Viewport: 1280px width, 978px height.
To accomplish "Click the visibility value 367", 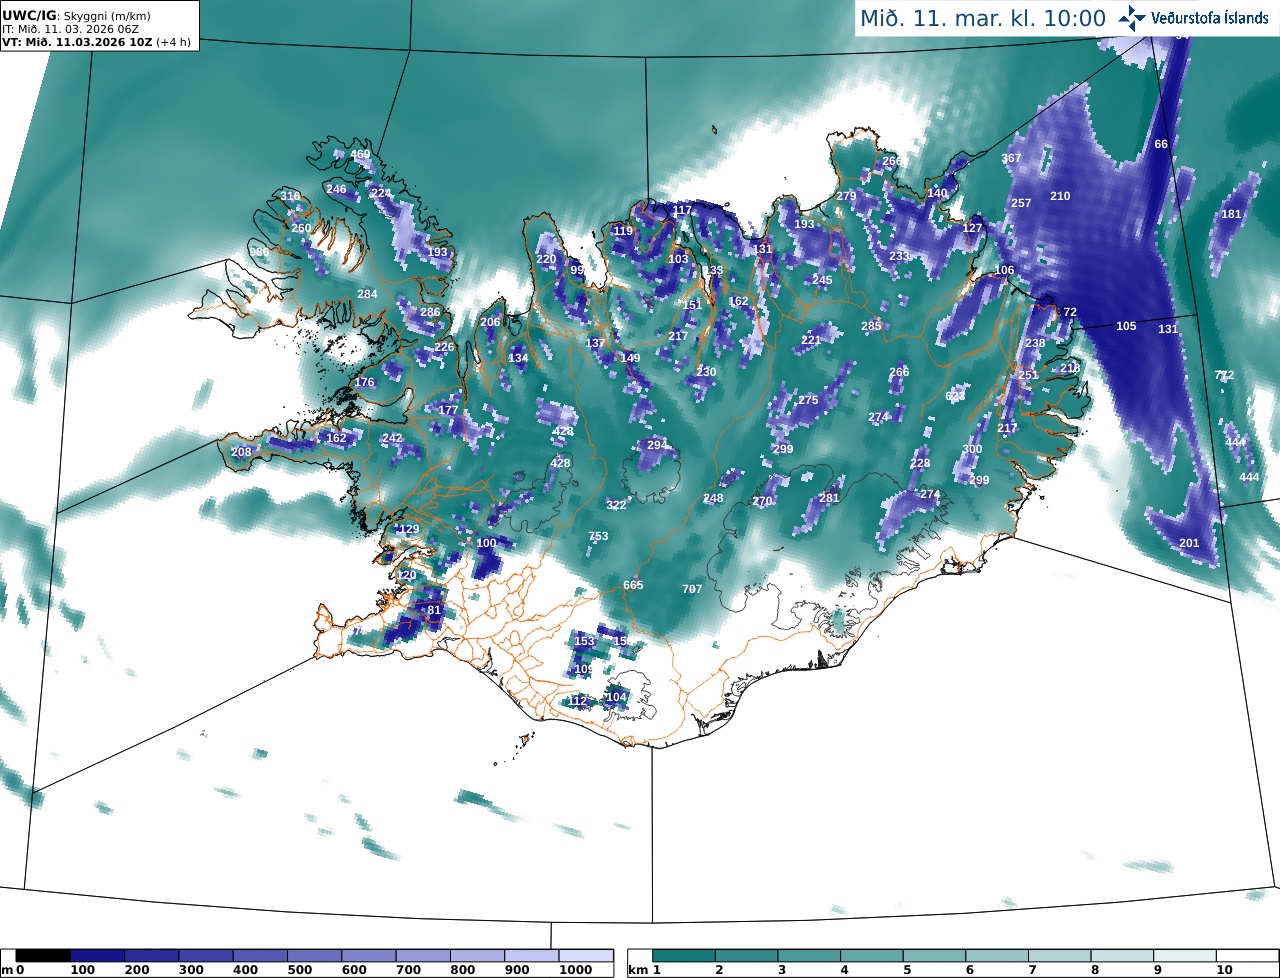I will (1012, 158).
